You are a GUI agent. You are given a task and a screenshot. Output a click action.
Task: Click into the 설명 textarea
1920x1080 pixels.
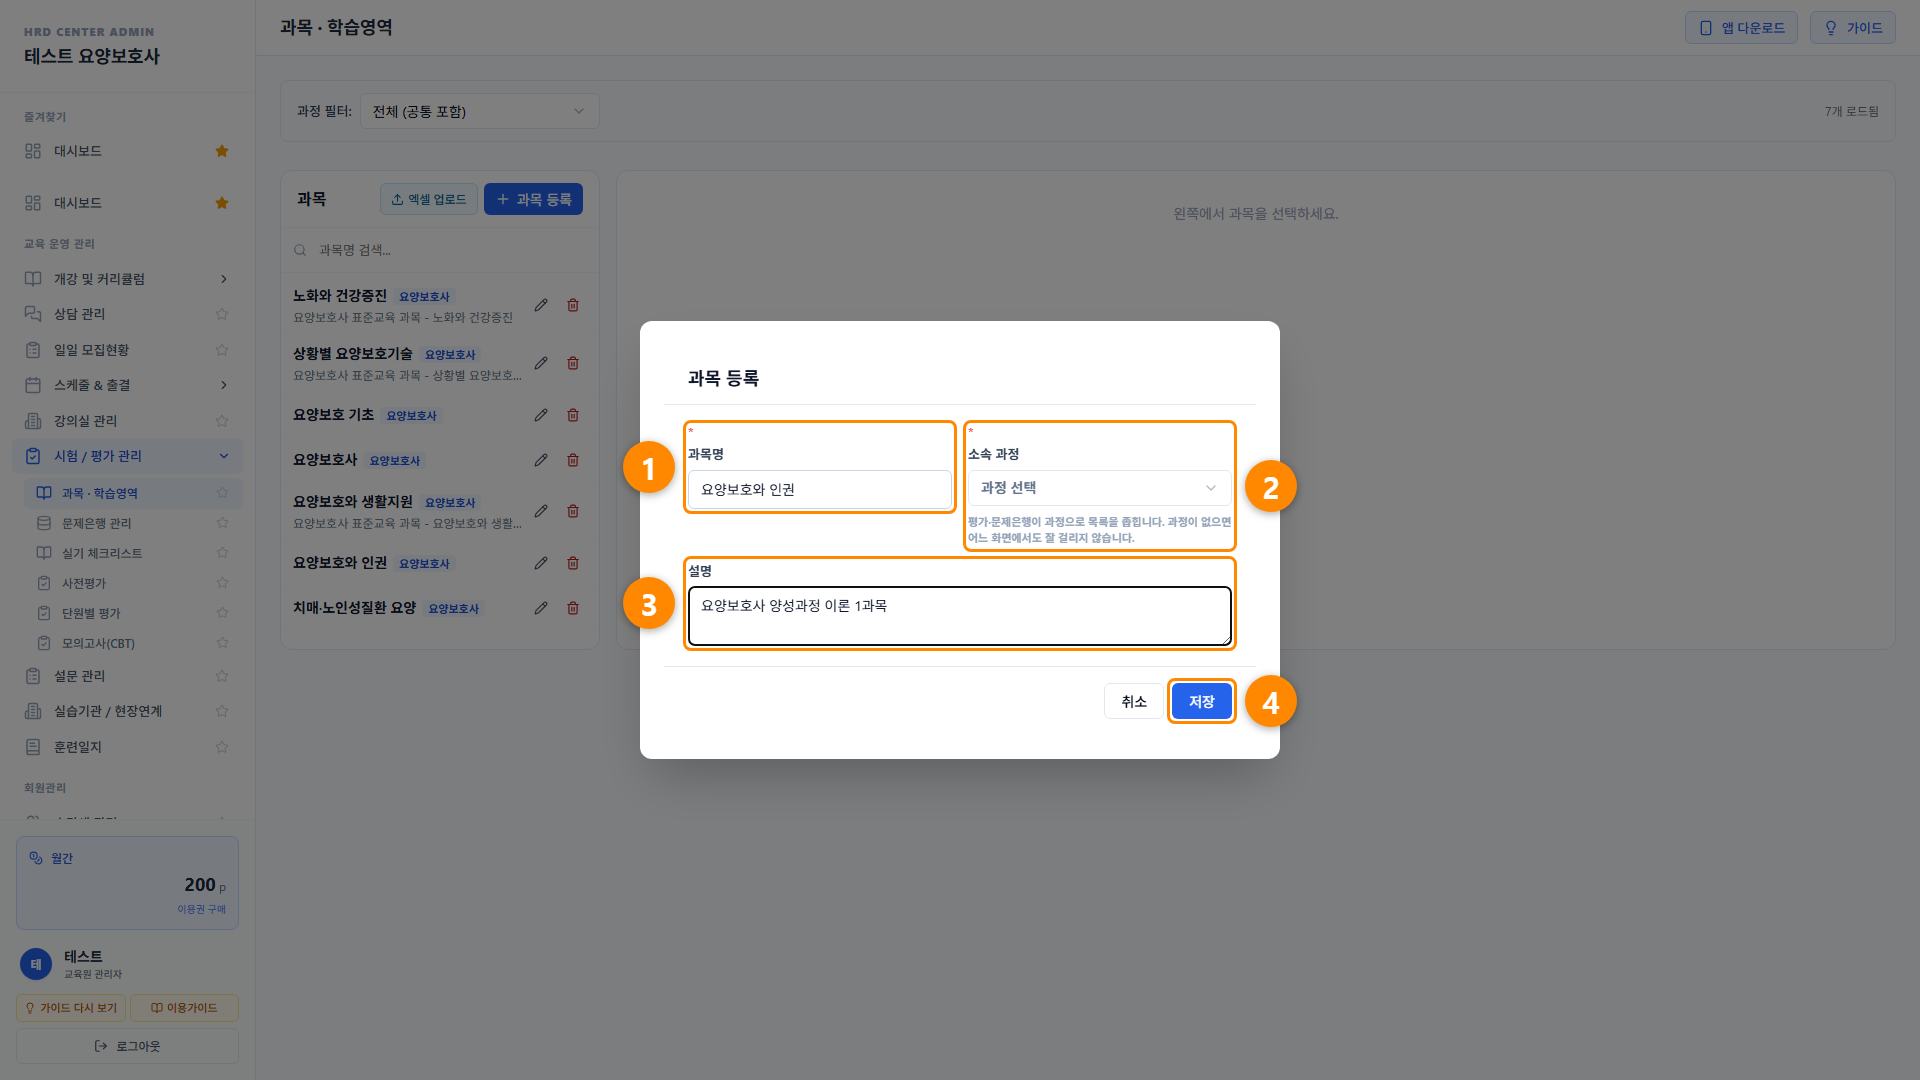pos(959,616)
